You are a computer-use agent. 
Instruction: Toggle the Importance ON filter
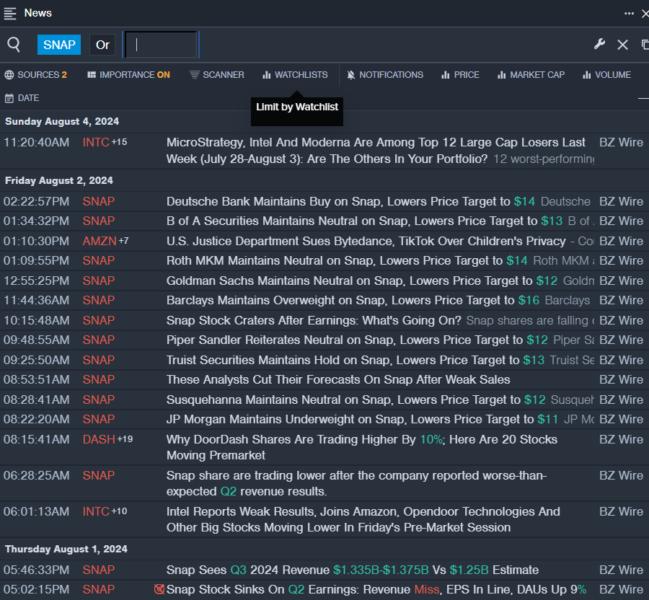129,75
